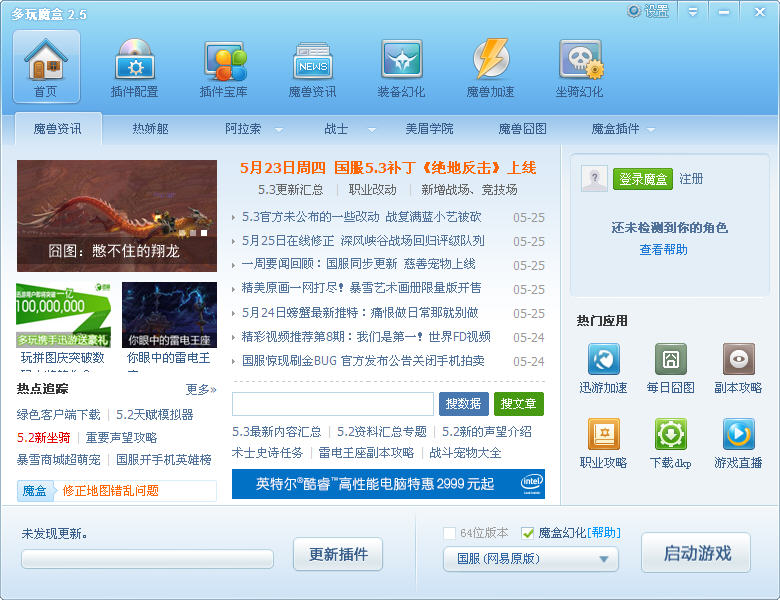The image size is (780, 600).
Task: Open the red 5.2新坐骑 link
Action: pos(44,437)
